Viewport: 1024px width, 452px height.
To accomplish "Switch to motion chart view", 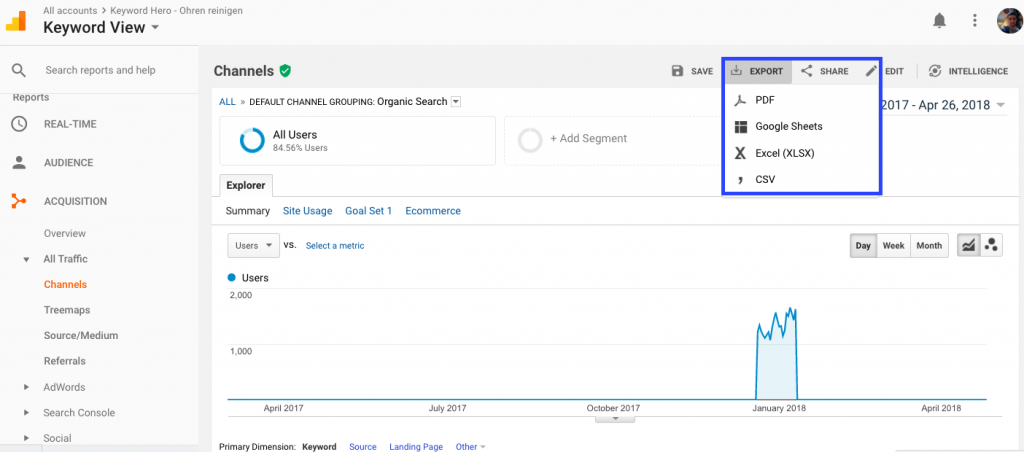I will (x=991, y=246).
